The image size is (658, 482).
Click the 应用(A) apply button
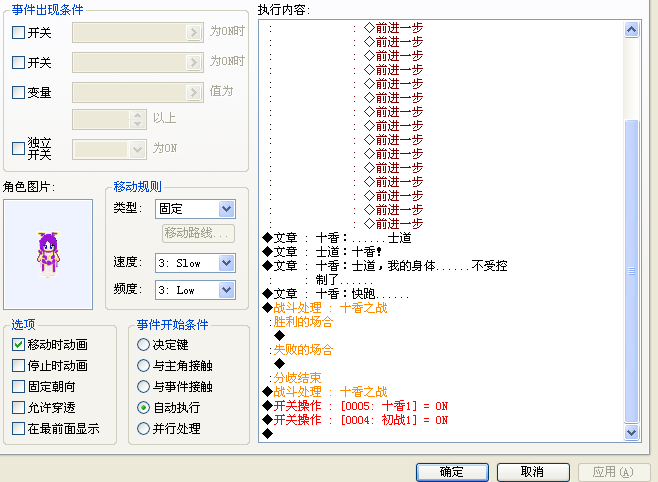[x=614, y=472]
